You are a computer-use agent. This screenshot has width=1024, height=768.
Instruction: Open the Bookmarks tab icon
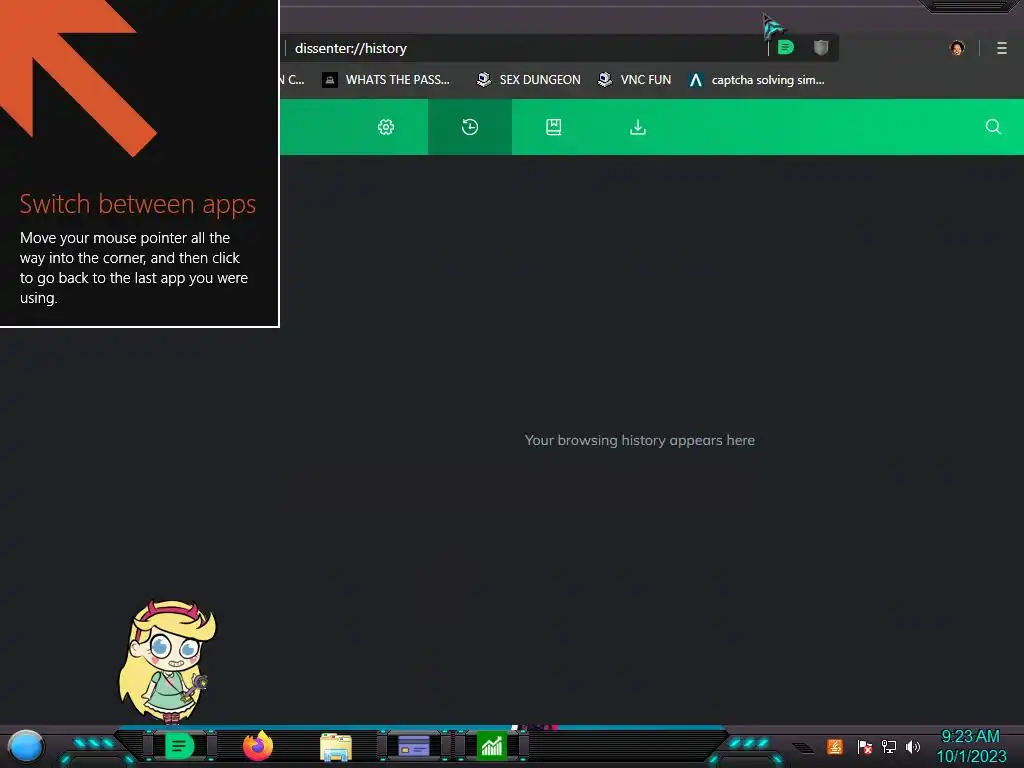[554, 127]
